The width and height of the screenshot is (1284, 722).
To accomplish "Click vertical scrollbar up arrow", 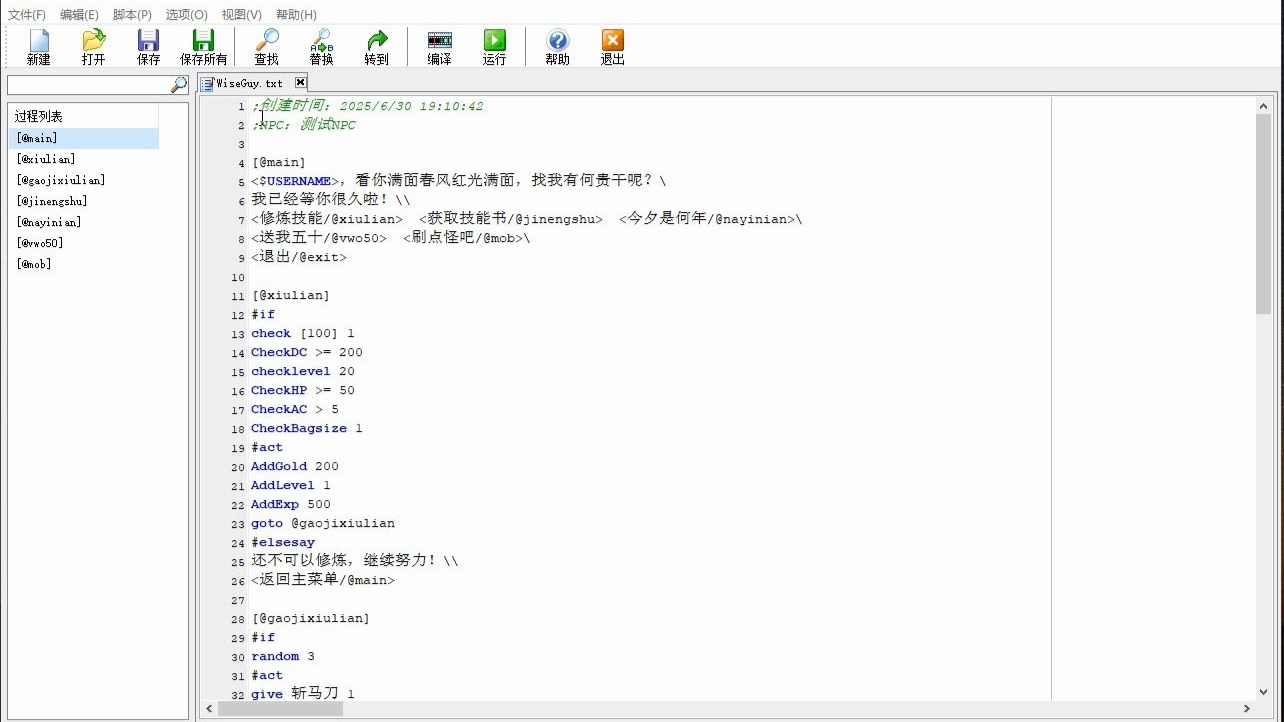I will tap(1264, 106).
